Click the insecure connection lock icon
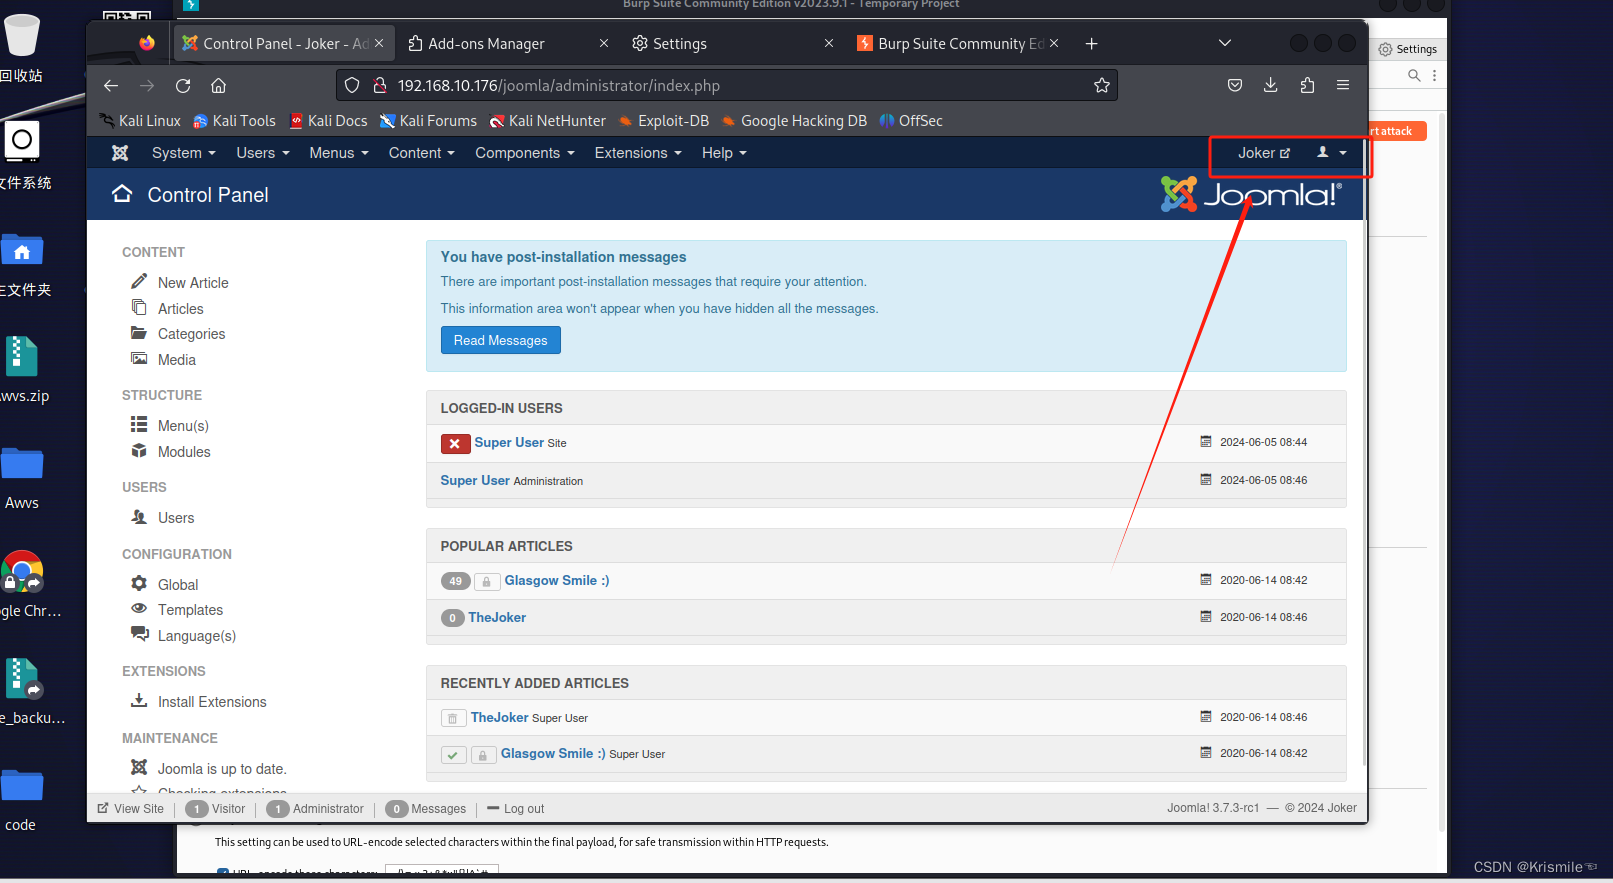The image size is (1613, 883). pos(380,86)
